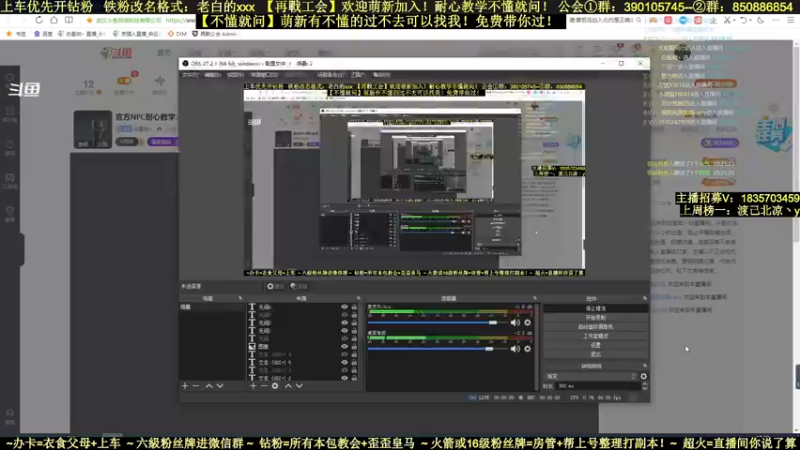Open the 工具 menu in OBS
Image resolution: width=800 pixels, height=450 pixels.
358,75
